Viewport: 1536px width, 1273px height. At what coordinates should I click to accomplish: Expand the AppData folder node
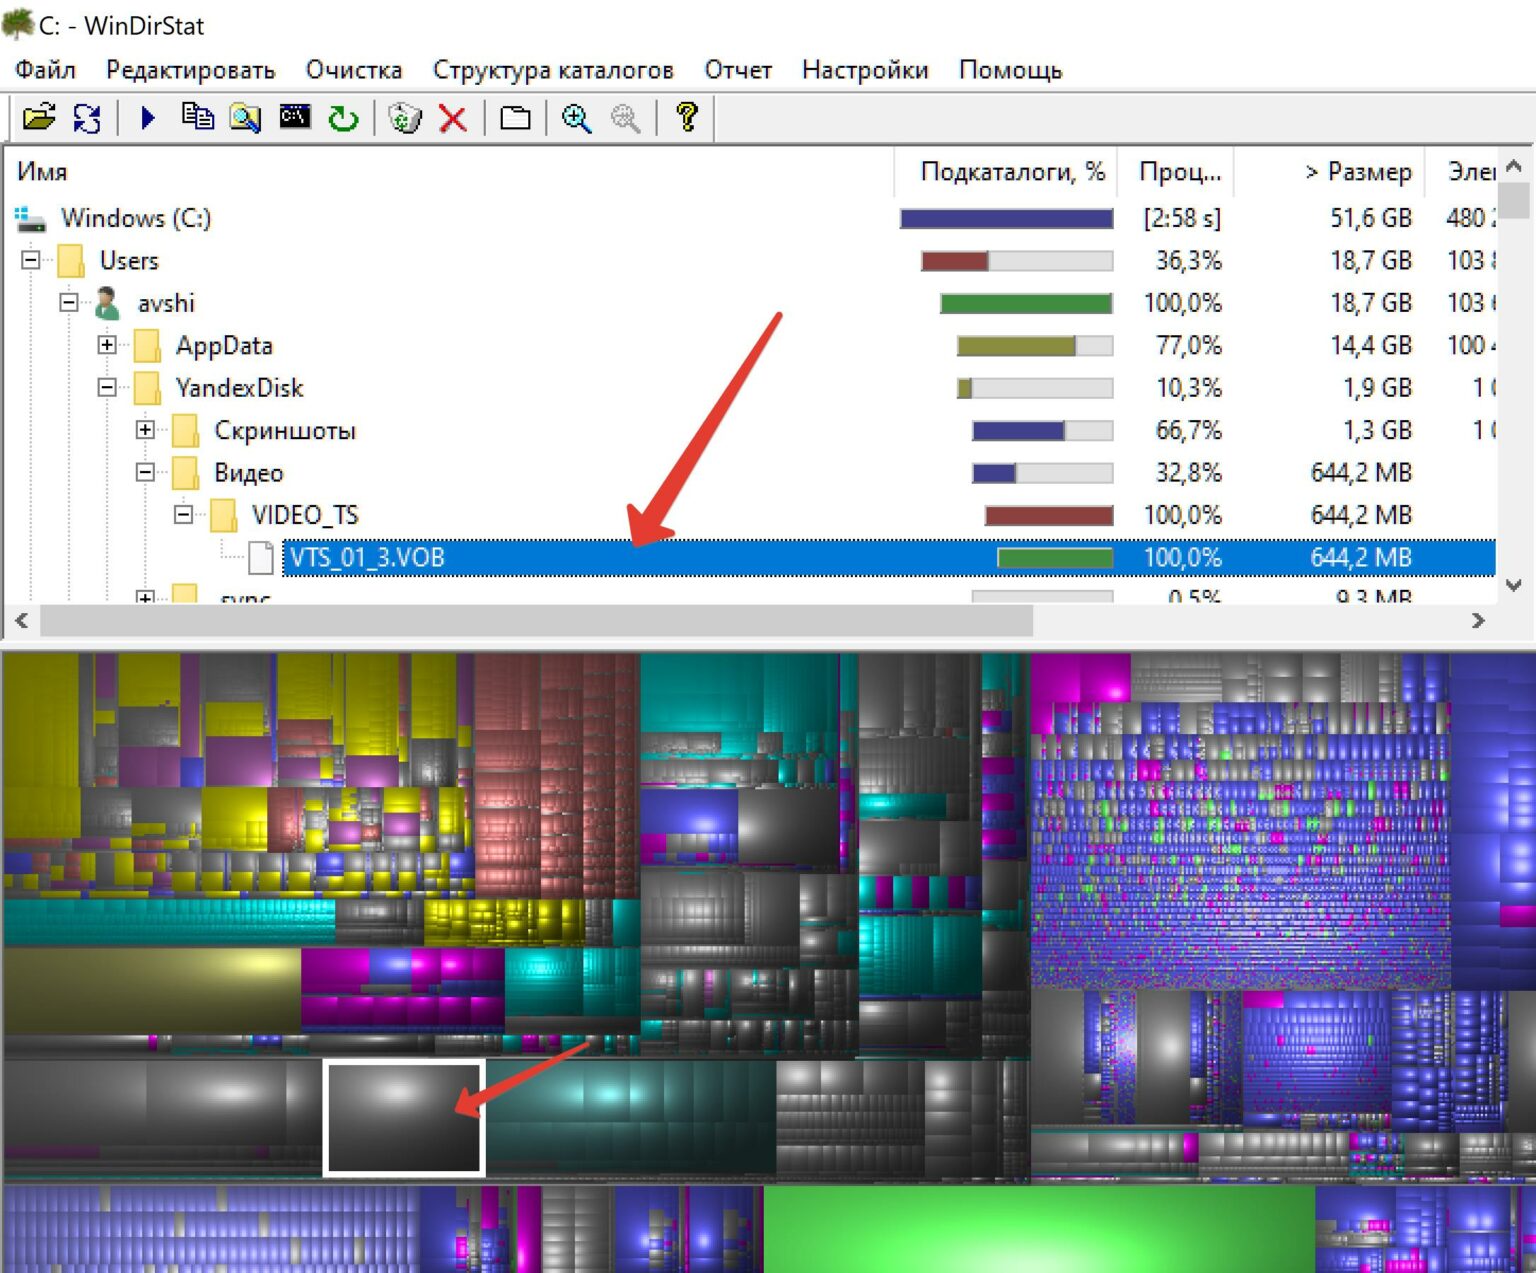pos(107,345)
